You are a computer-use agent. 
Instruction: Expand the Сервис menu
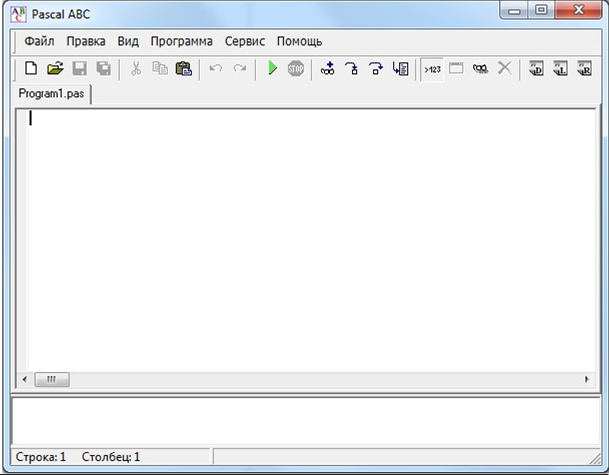244,42
